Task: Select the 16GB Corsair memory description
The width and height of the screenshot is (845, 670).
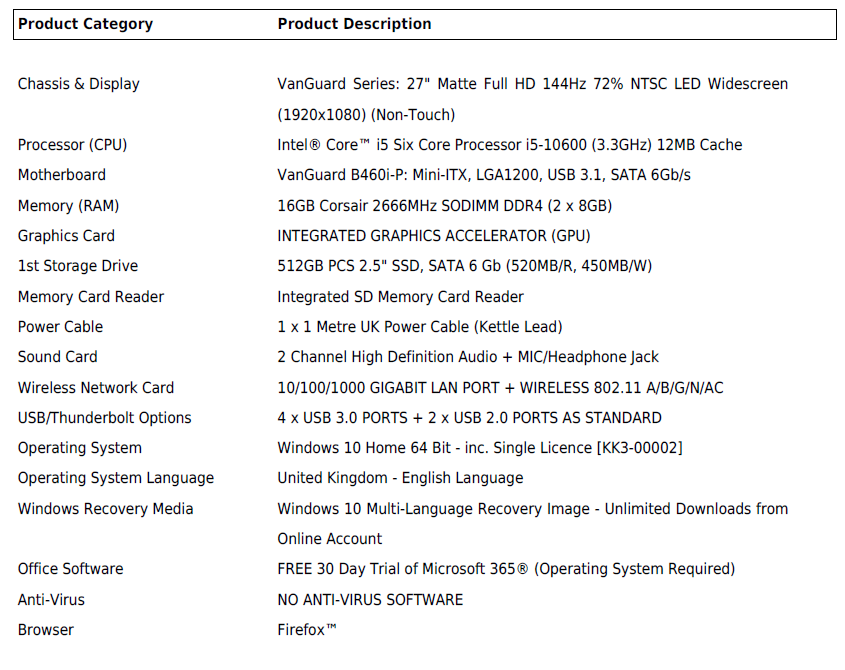Action: (444, 206)
